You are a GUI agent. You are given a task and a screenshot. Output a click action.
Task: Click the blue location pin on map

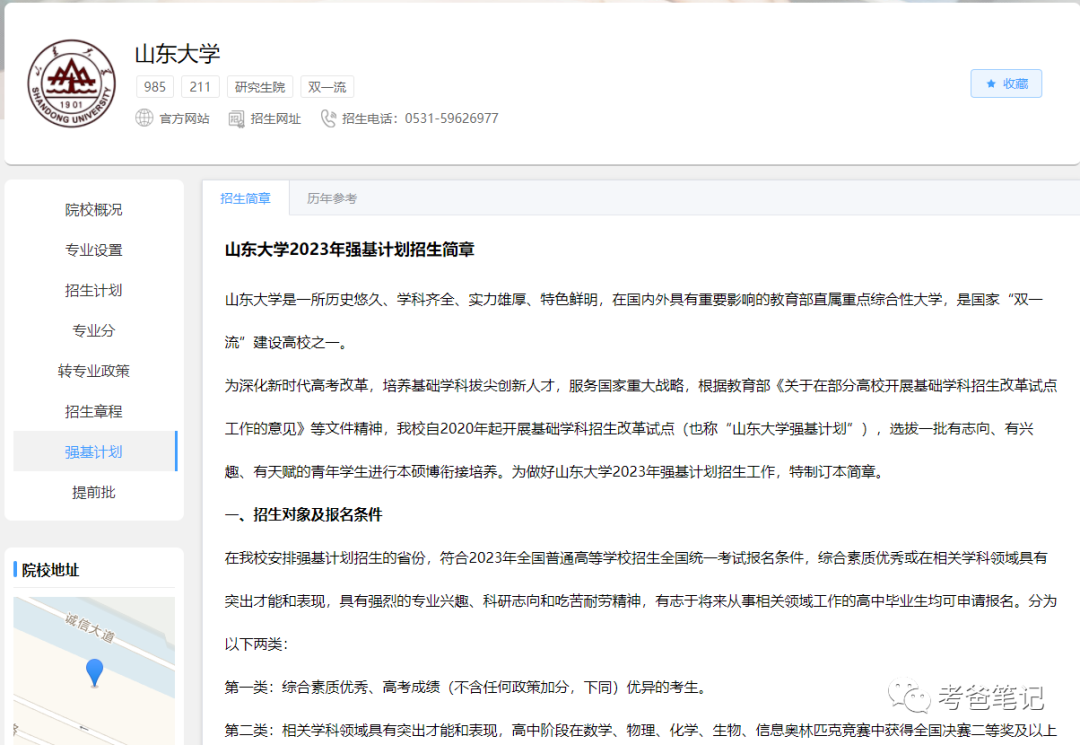[94, 672]
